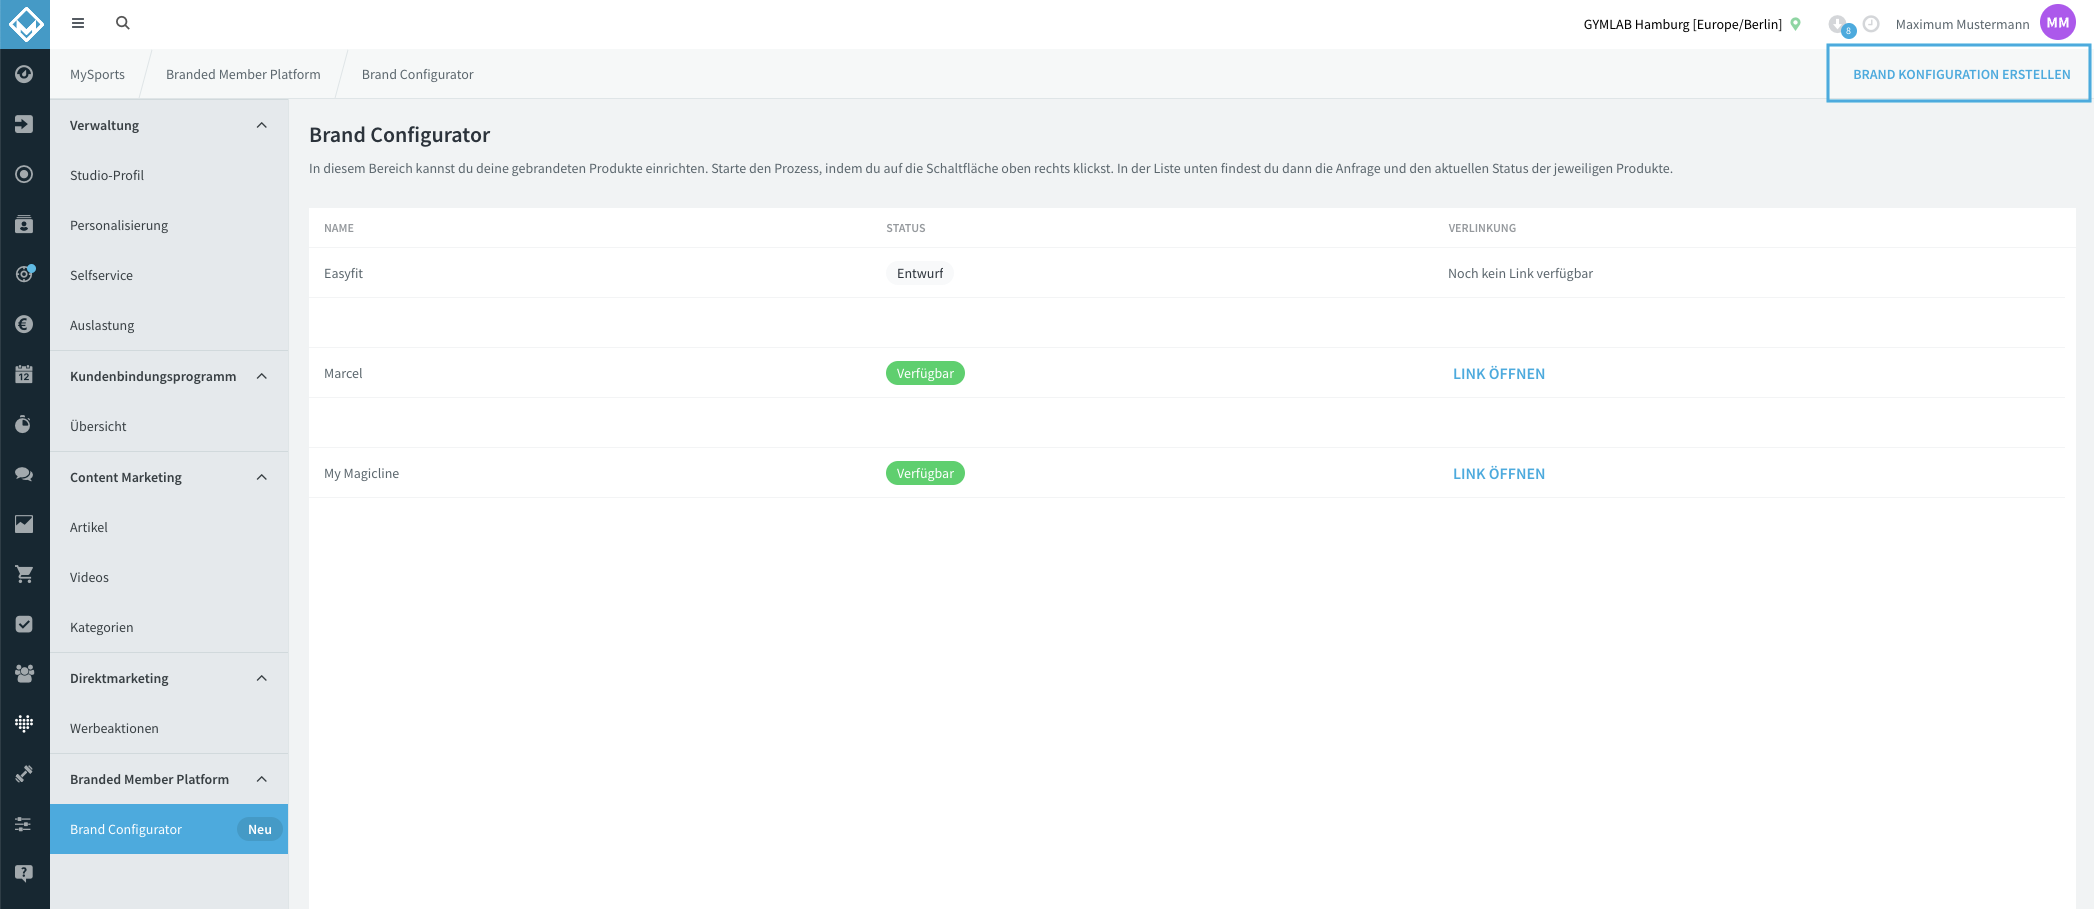Click the VERLINKUNG column header
This screenshot has height=909, width=2094.
(x=1482, y=228)
